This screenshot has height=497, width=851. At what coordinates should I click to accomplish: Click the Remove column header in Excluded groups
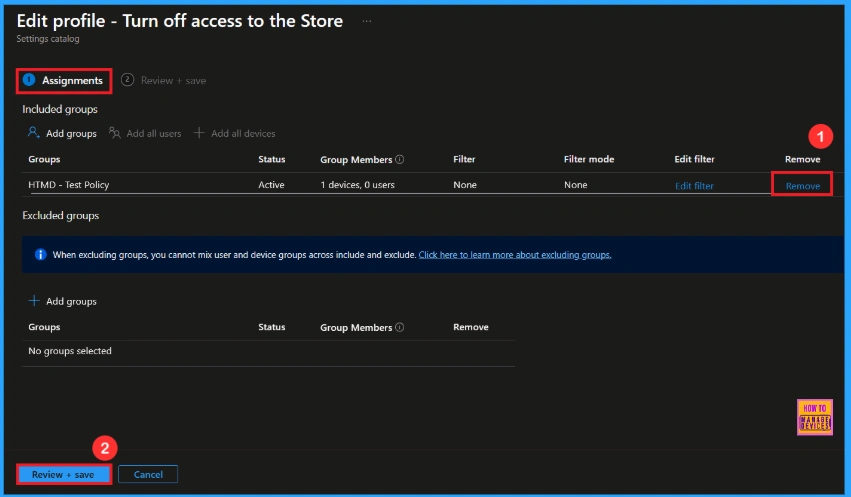tap(471, 327)
